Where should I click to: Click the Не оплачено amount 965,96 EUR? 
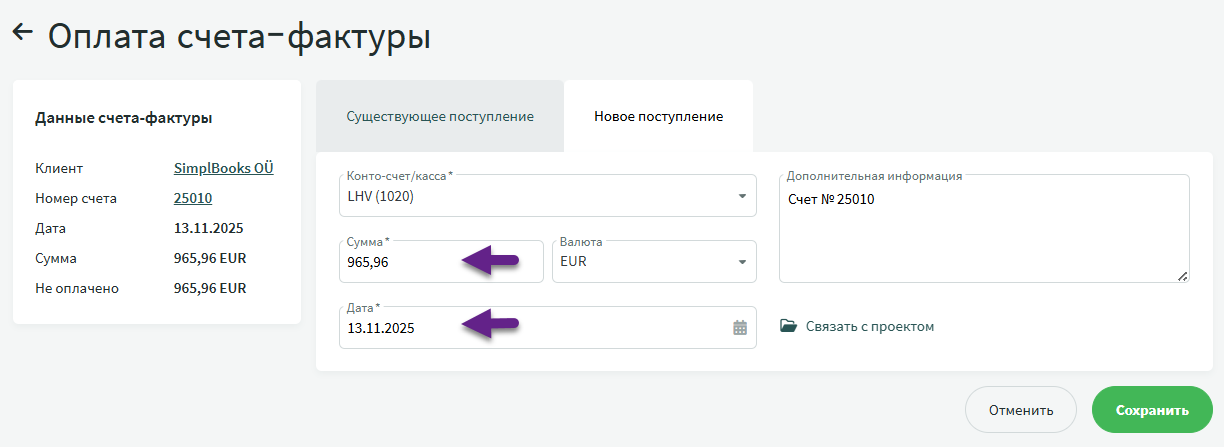[x=210, y=288]
